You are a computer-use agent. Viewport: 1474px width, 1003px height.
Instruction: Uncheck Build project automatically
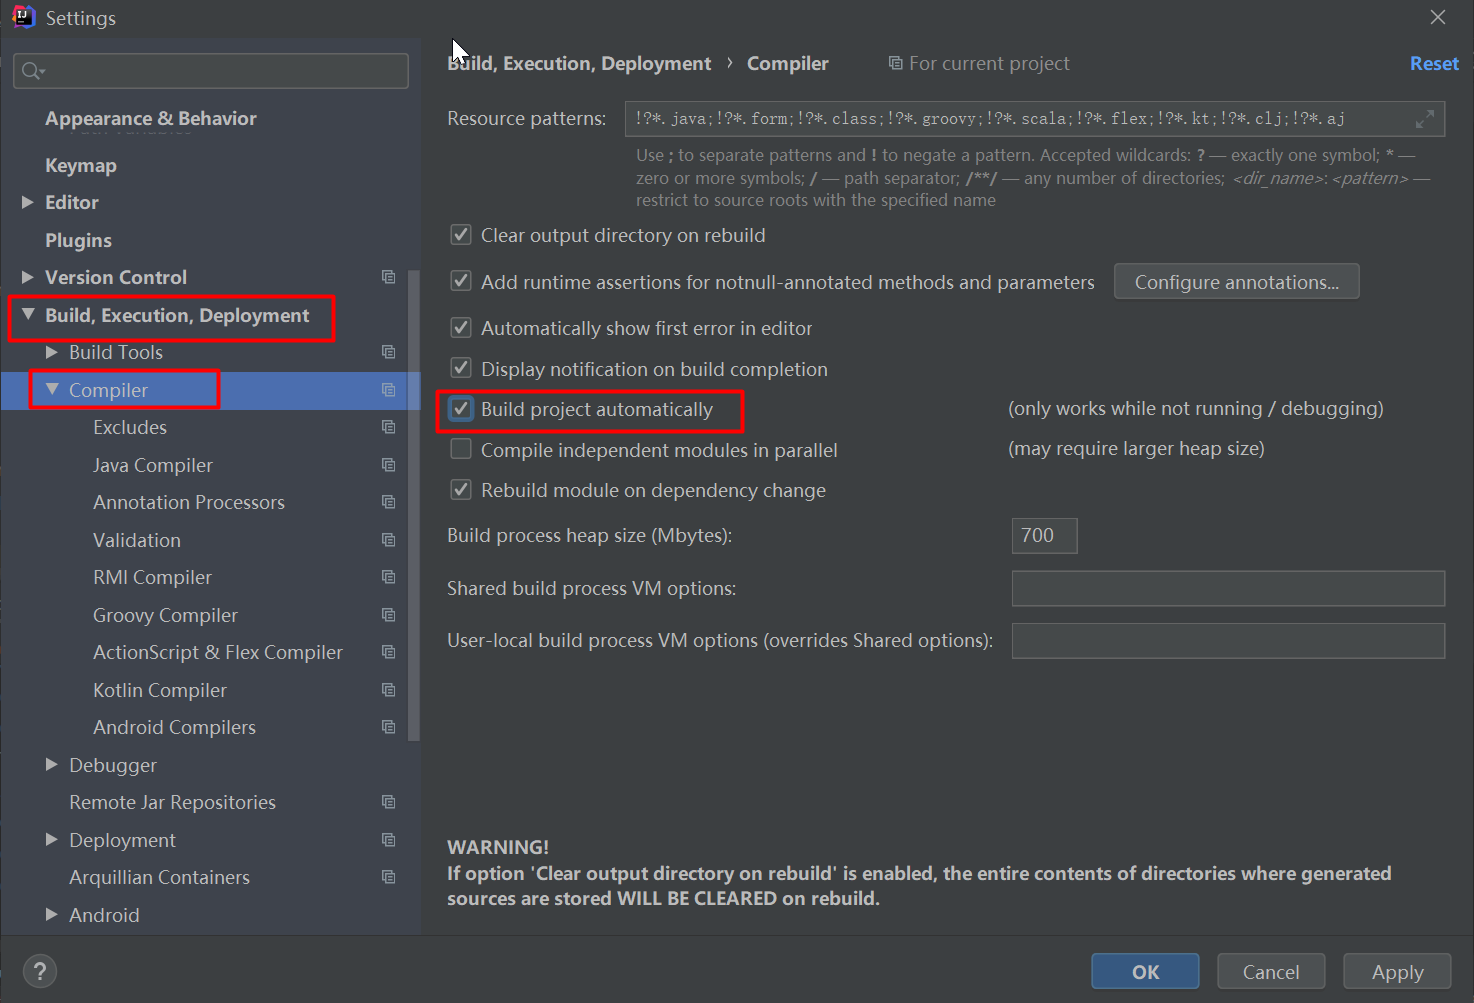point(461,409)
